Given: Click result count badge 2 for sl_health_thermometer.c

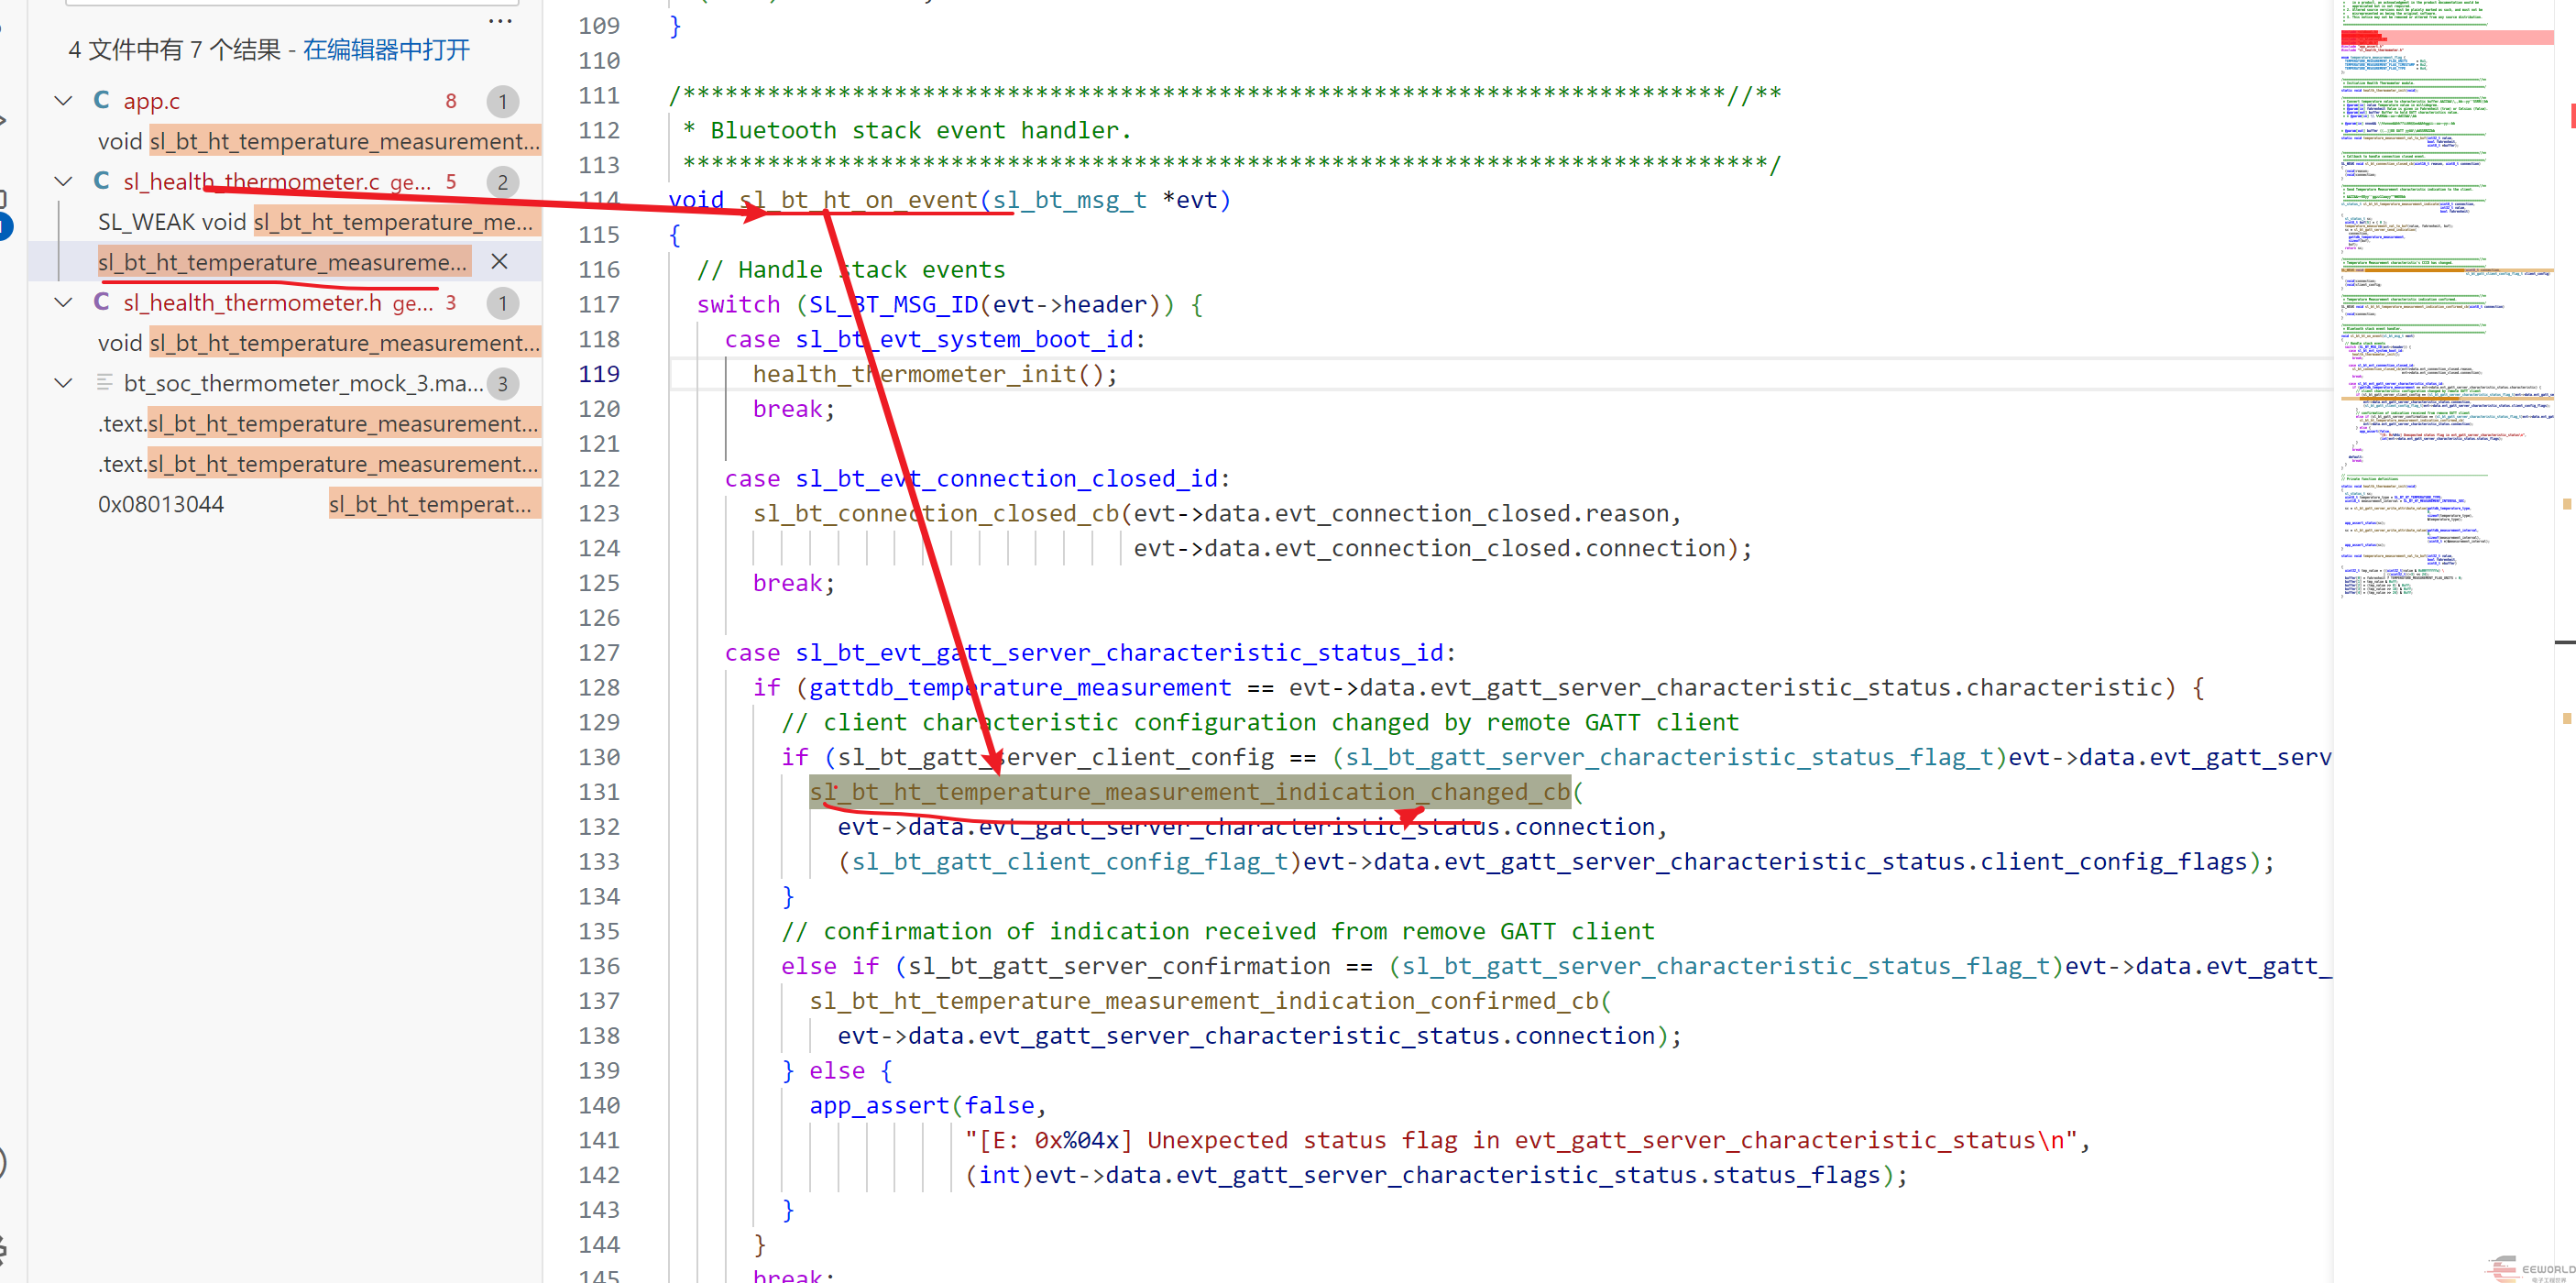Looking at the screenshot, I should tap(502, 182).
